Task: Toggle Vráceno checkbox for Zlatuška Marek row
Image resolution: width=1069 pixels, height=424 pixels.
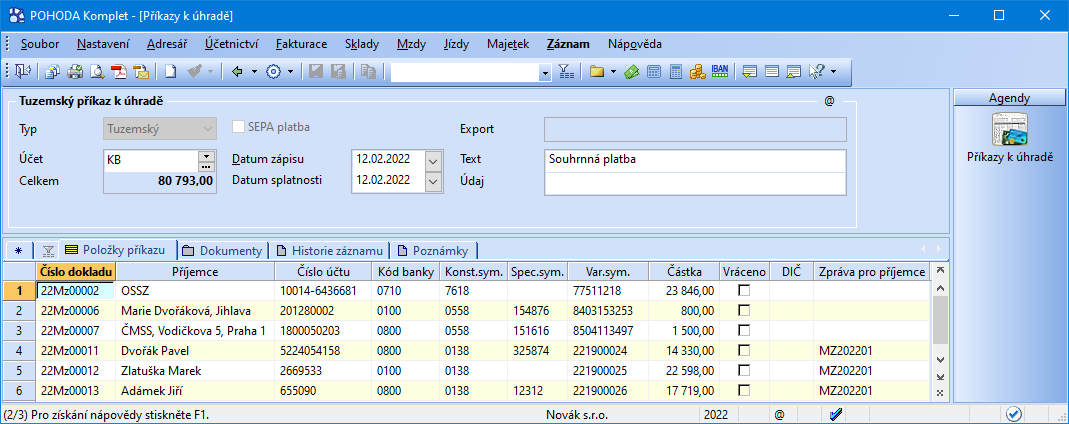Action: (744, 371)
